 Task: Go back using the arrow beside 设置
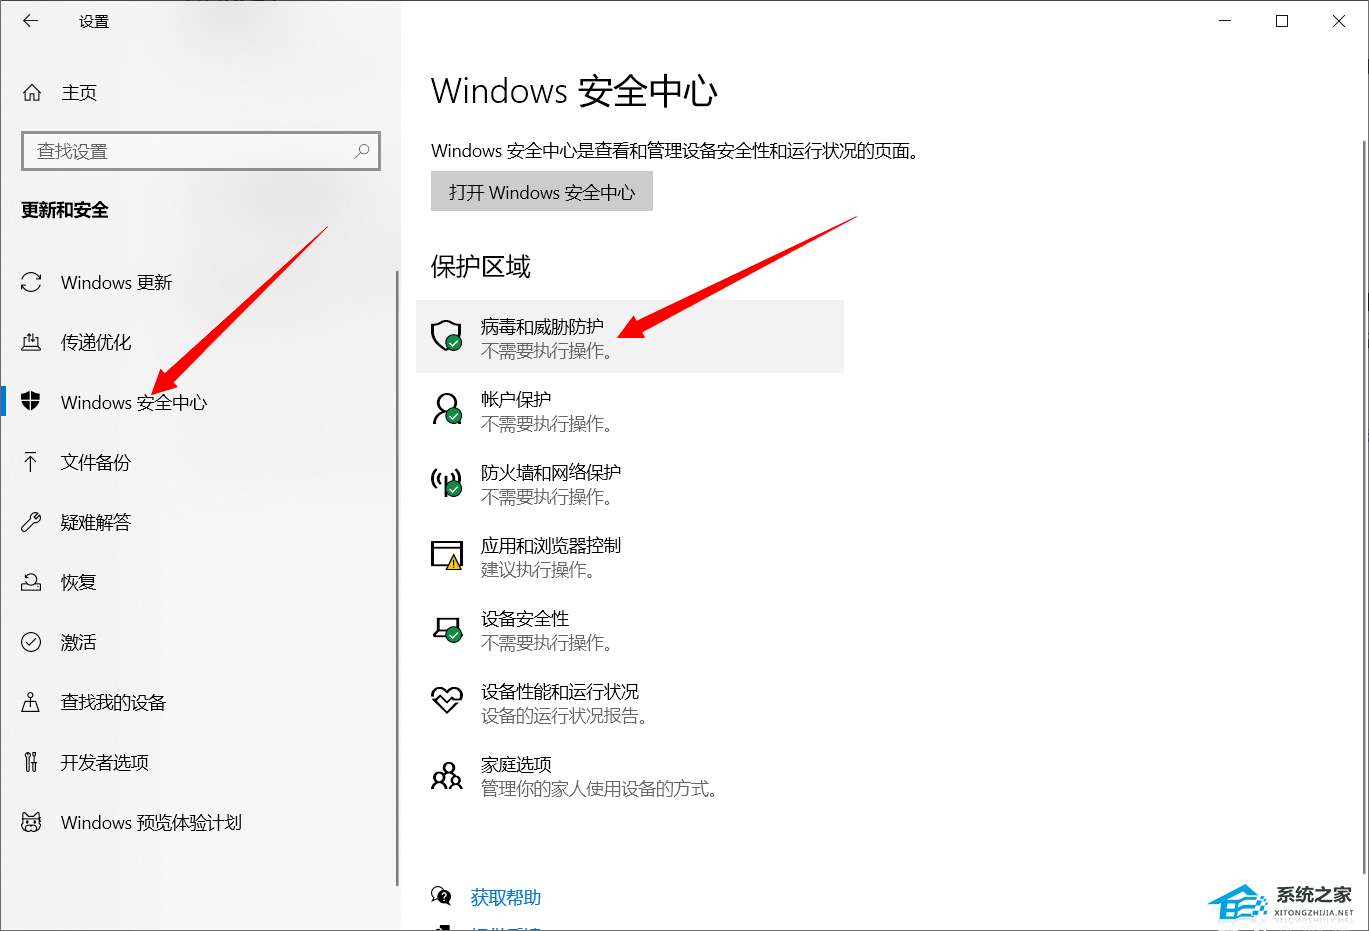pos(30,21)
